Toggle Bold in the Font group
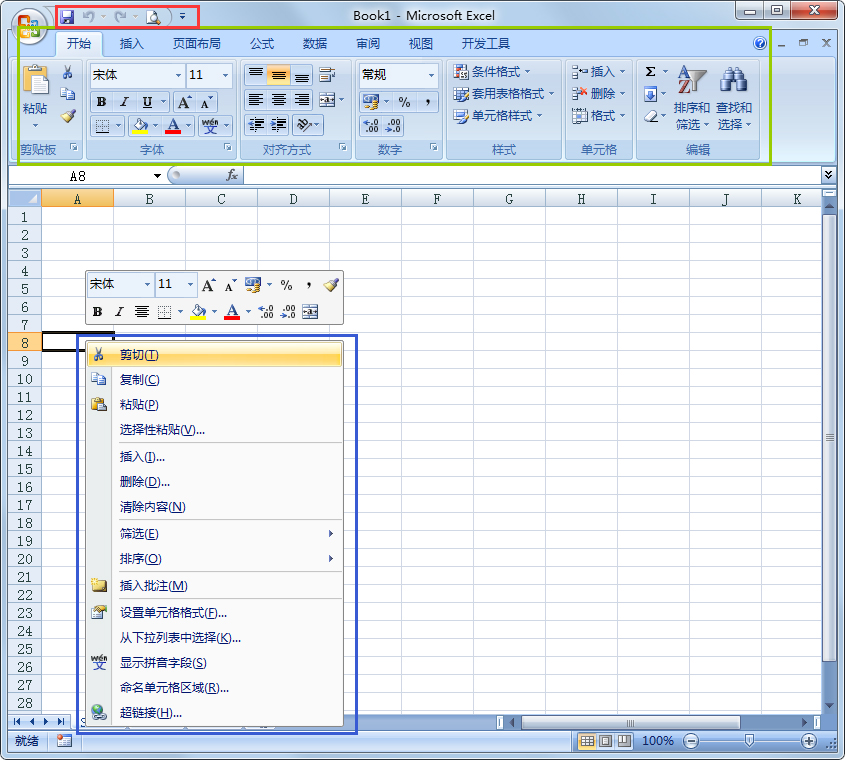845x760 pixels. (x=99, y=102)
